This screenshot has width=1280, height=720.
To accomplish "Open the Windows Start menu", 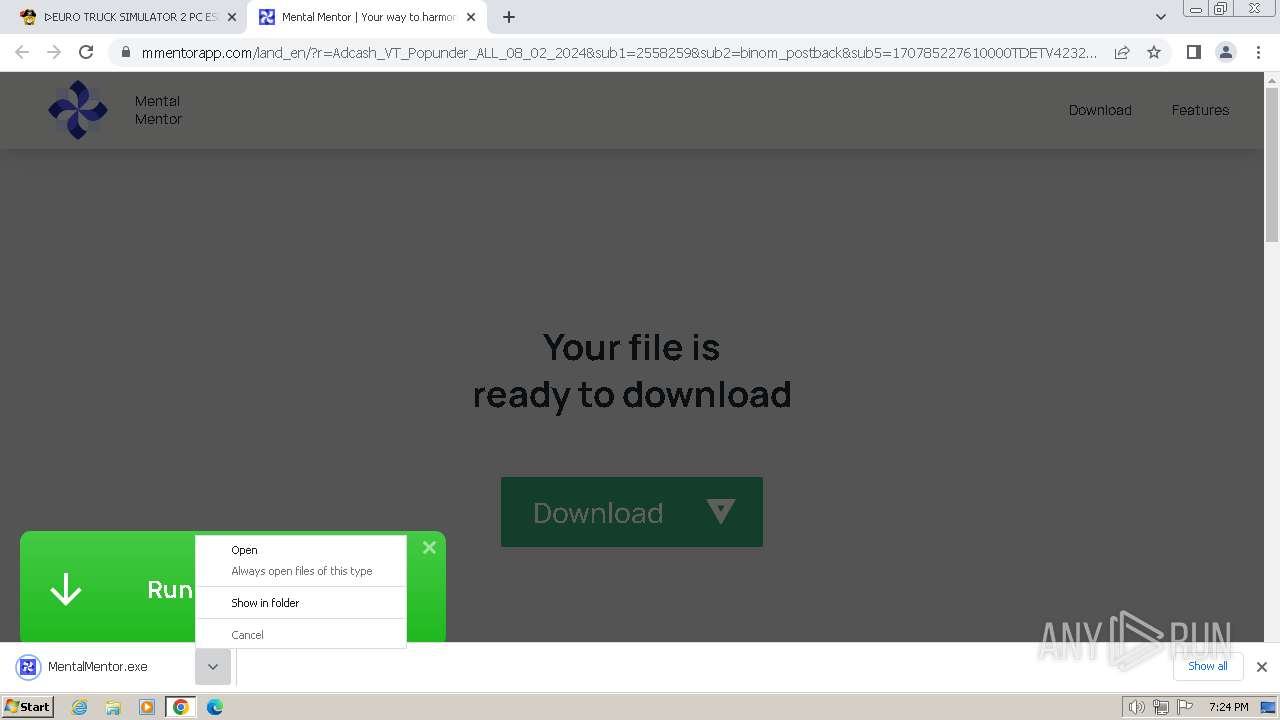I will point(28,706).
